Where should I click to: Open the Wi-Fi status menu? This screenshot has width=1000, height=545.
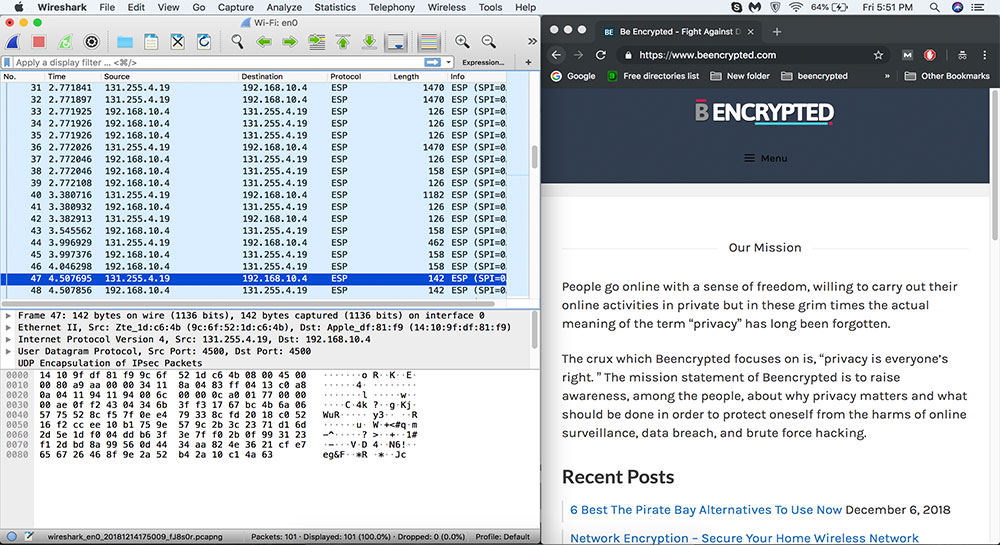[795, 8]
